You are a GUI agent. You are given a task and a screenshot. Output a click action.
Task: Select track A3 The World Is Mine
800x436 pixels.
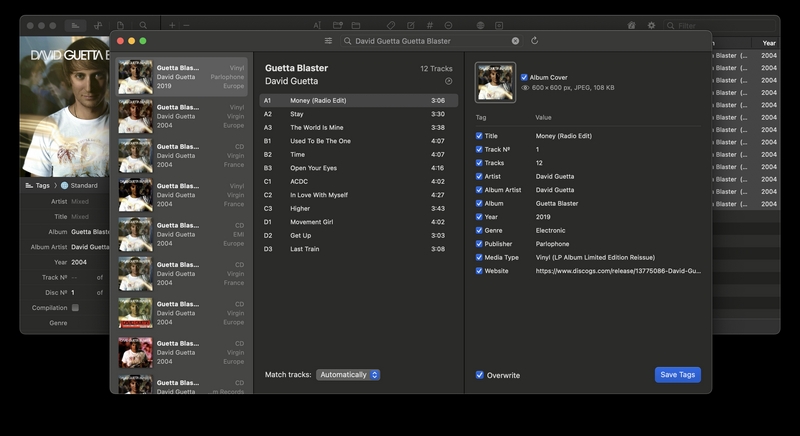coord(359,127)
